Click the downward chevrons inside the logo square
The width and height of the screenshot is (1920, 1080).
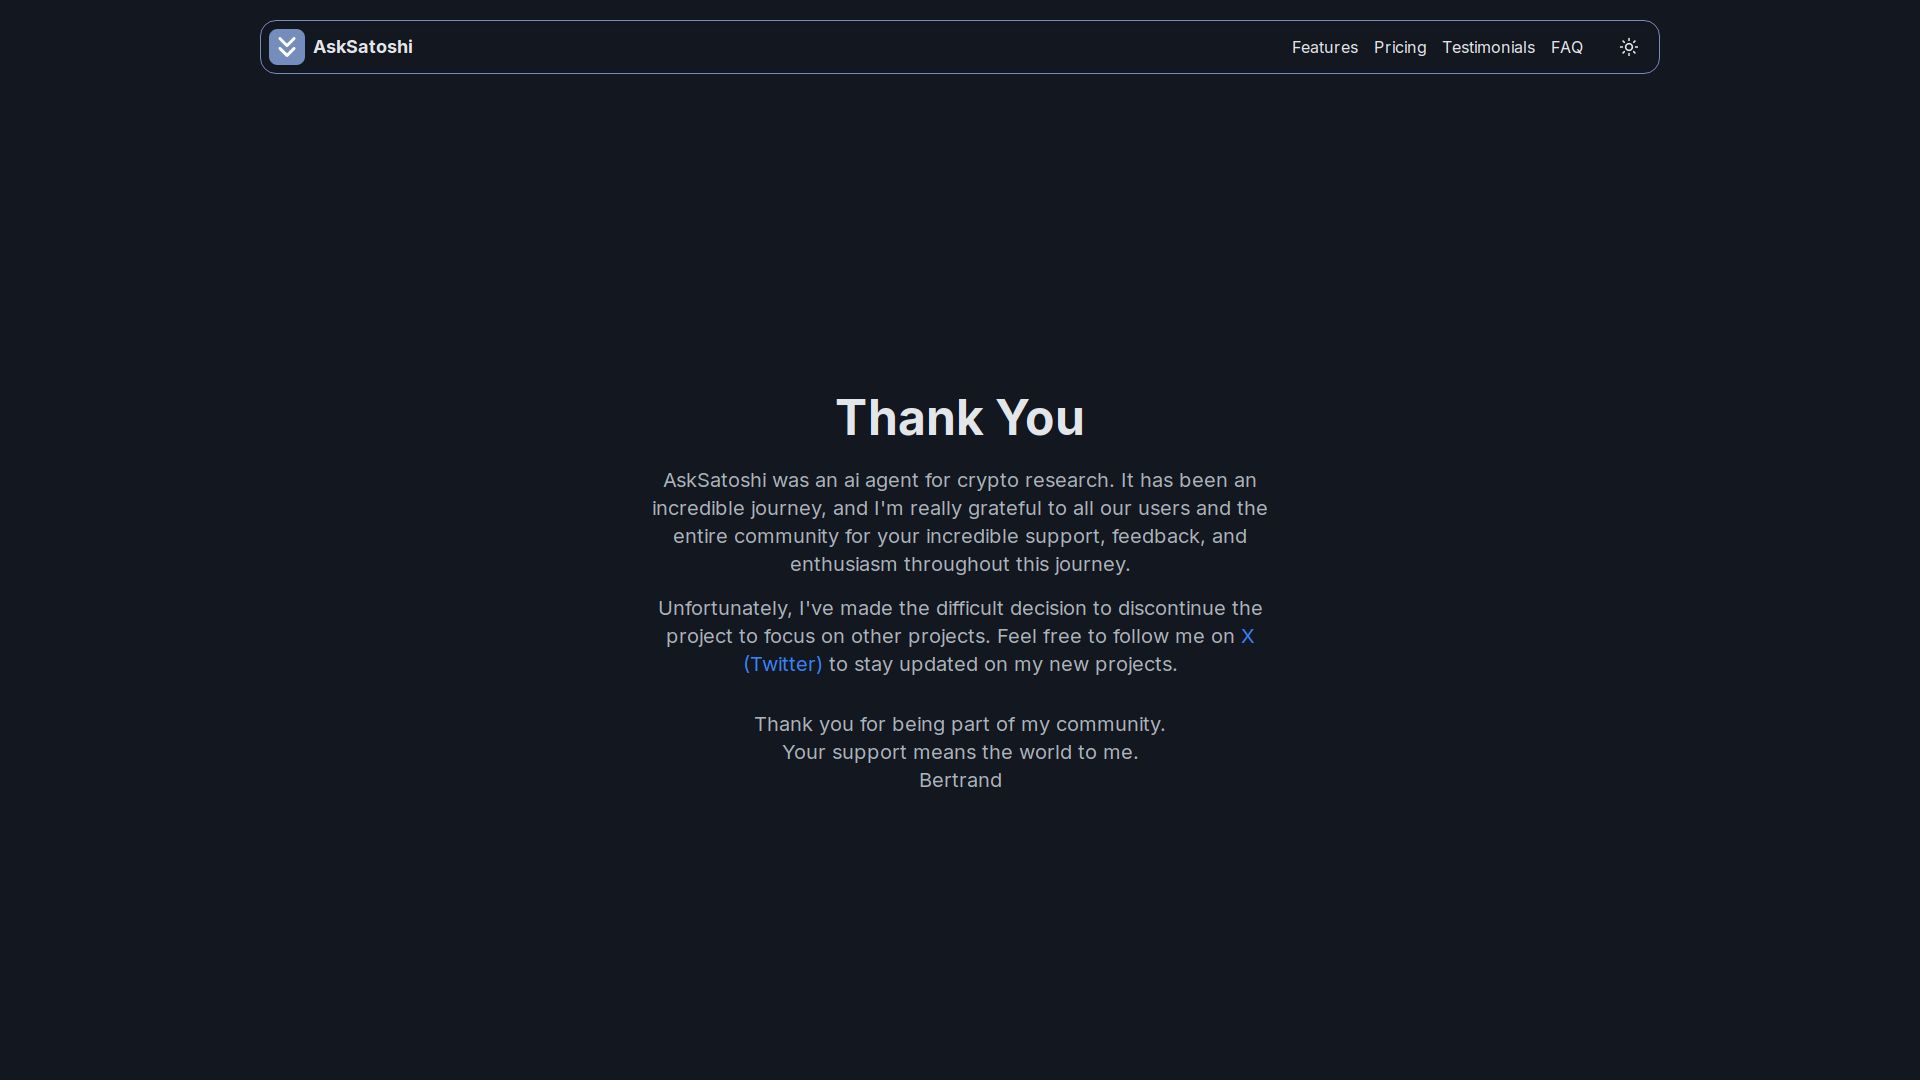point(286,47)
